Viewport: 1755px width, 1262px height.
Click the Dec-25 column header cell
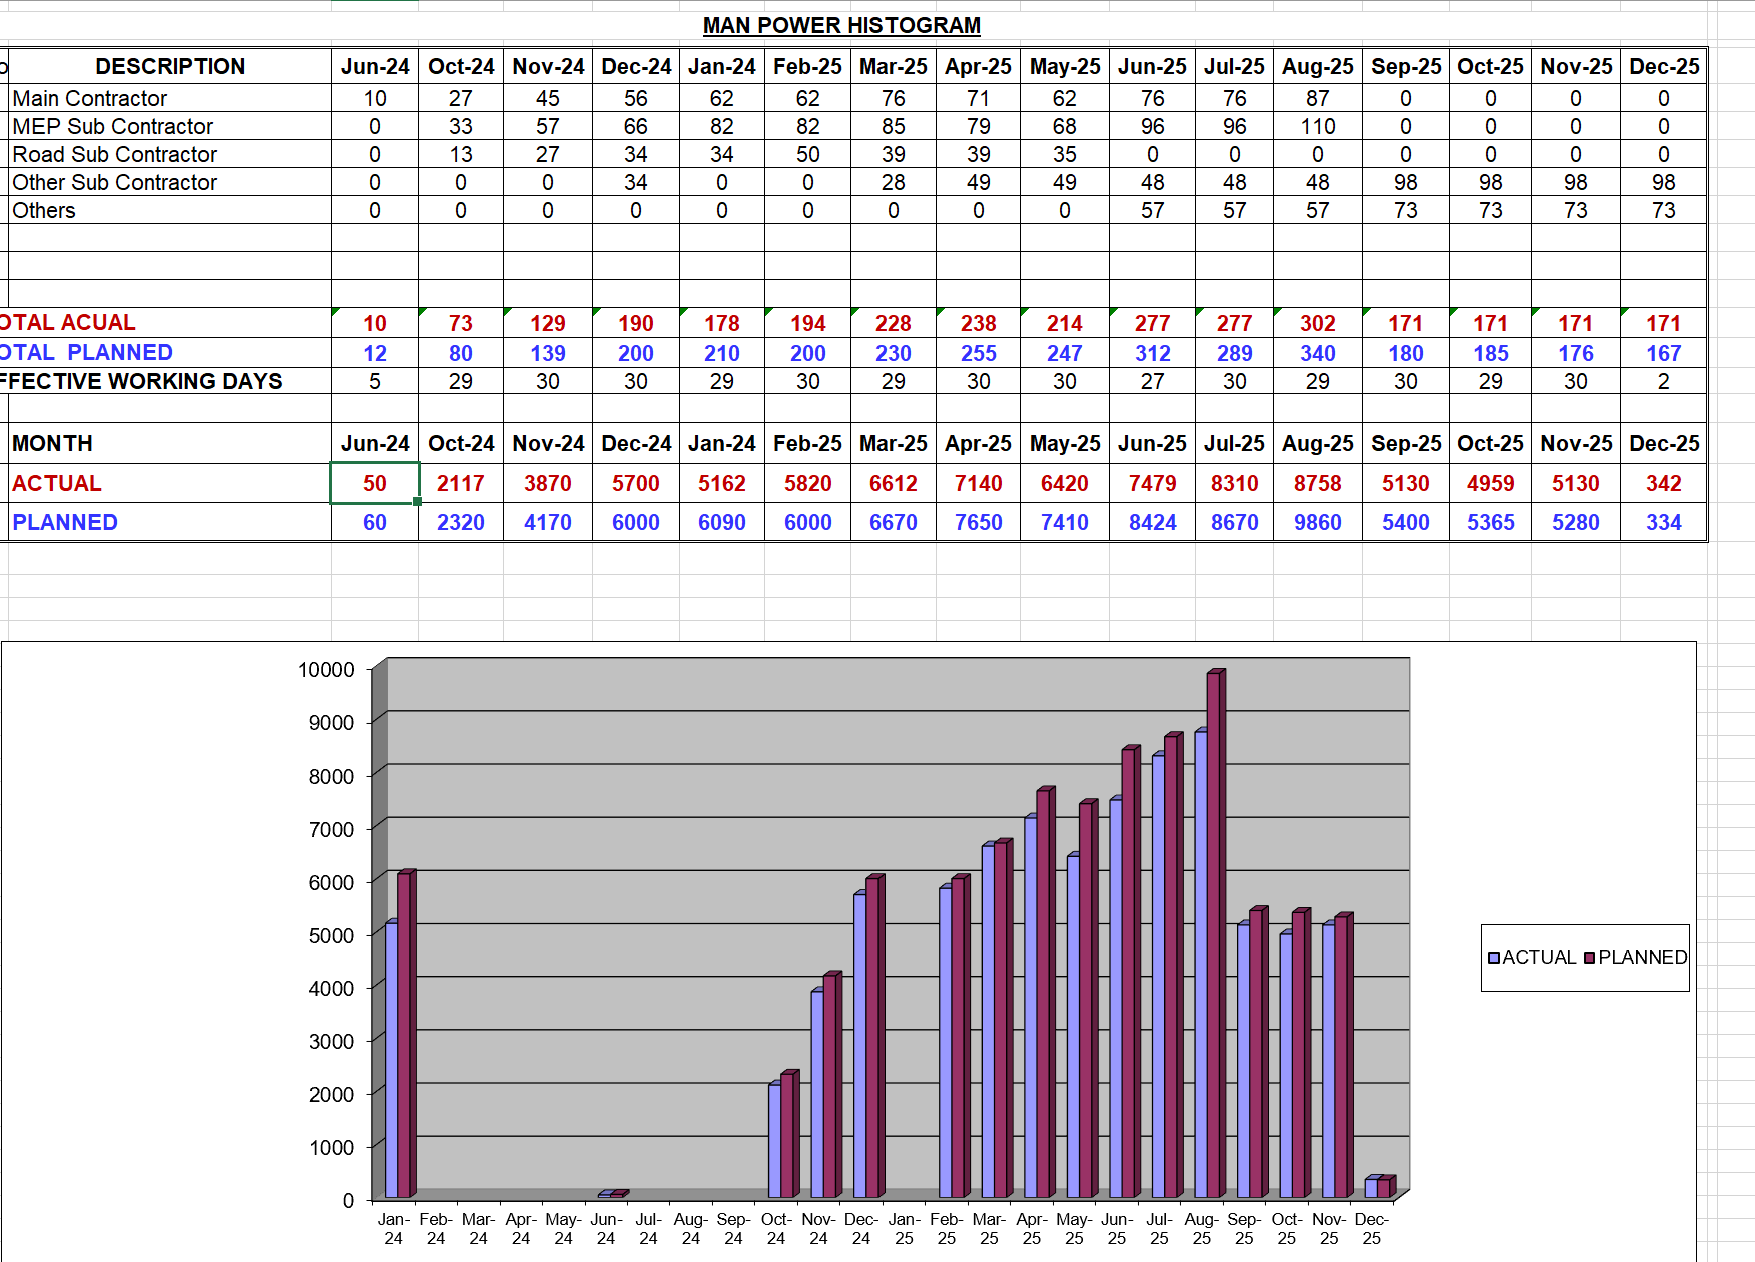tap(1663, 66)
